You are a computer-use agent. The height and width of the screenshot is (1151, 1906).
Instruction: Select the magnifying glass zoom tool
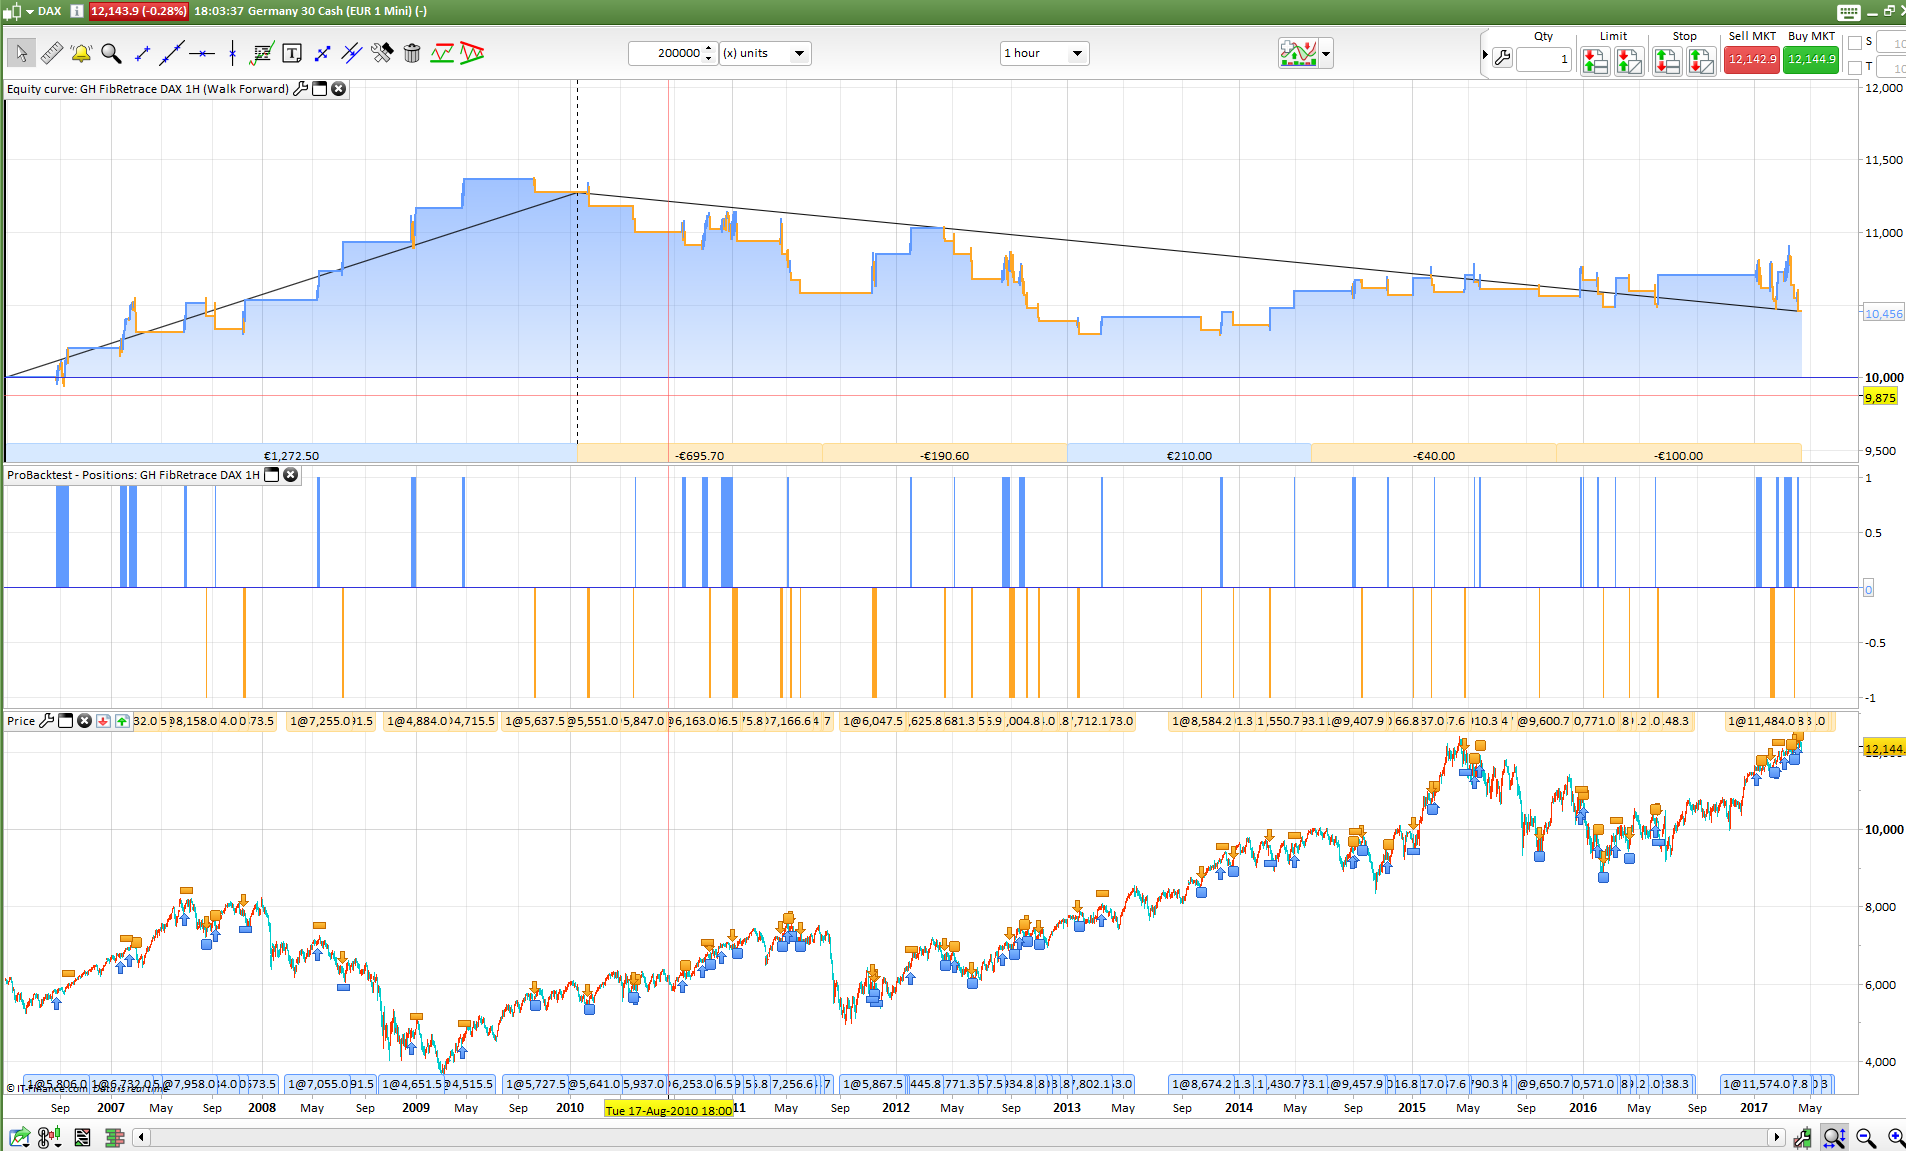click(x=111, y=53)
